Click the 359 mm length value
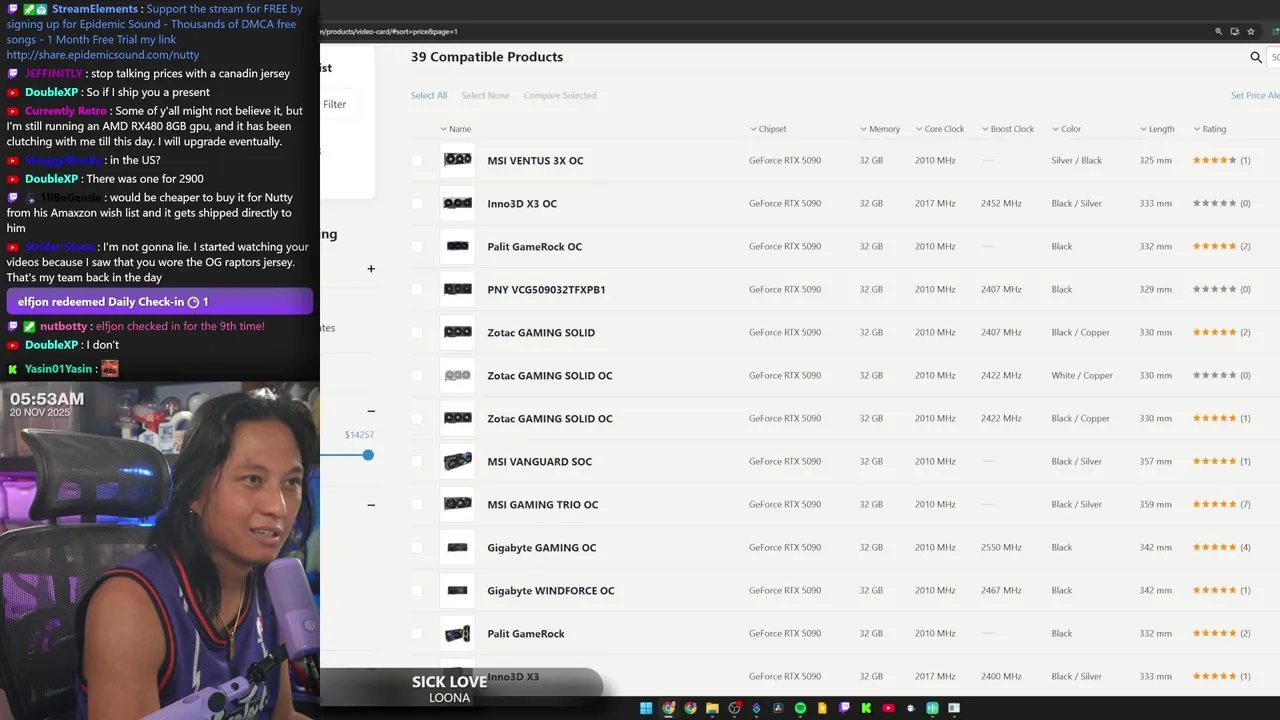This screenshot has height=720, width=1280. pyautogui.click(x=1155, y=504)
